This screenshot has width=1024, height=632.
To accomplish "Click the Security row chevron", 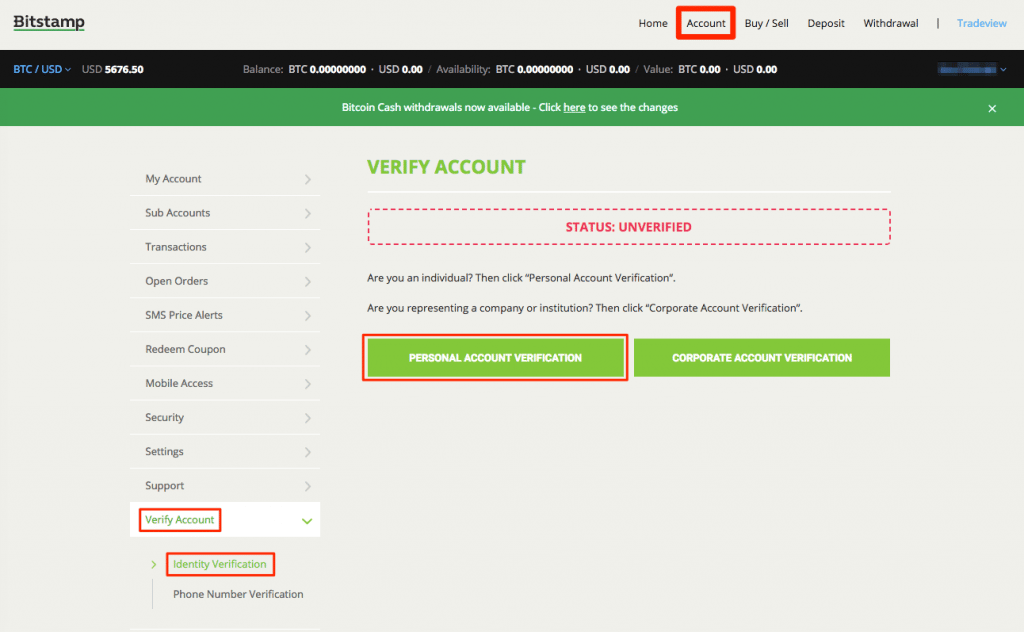I will pos(307,418).
